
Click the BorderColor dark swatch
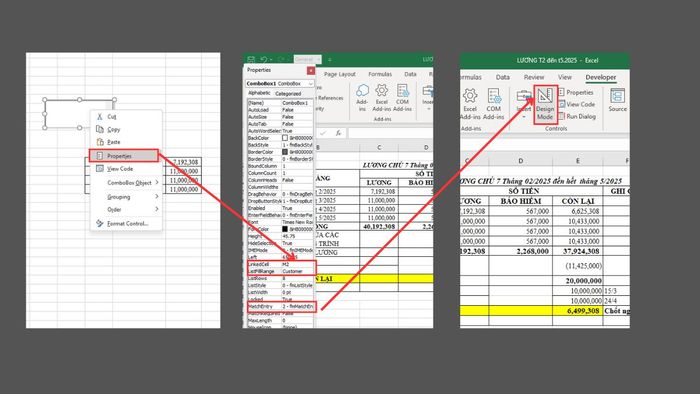tap(285, 152)
